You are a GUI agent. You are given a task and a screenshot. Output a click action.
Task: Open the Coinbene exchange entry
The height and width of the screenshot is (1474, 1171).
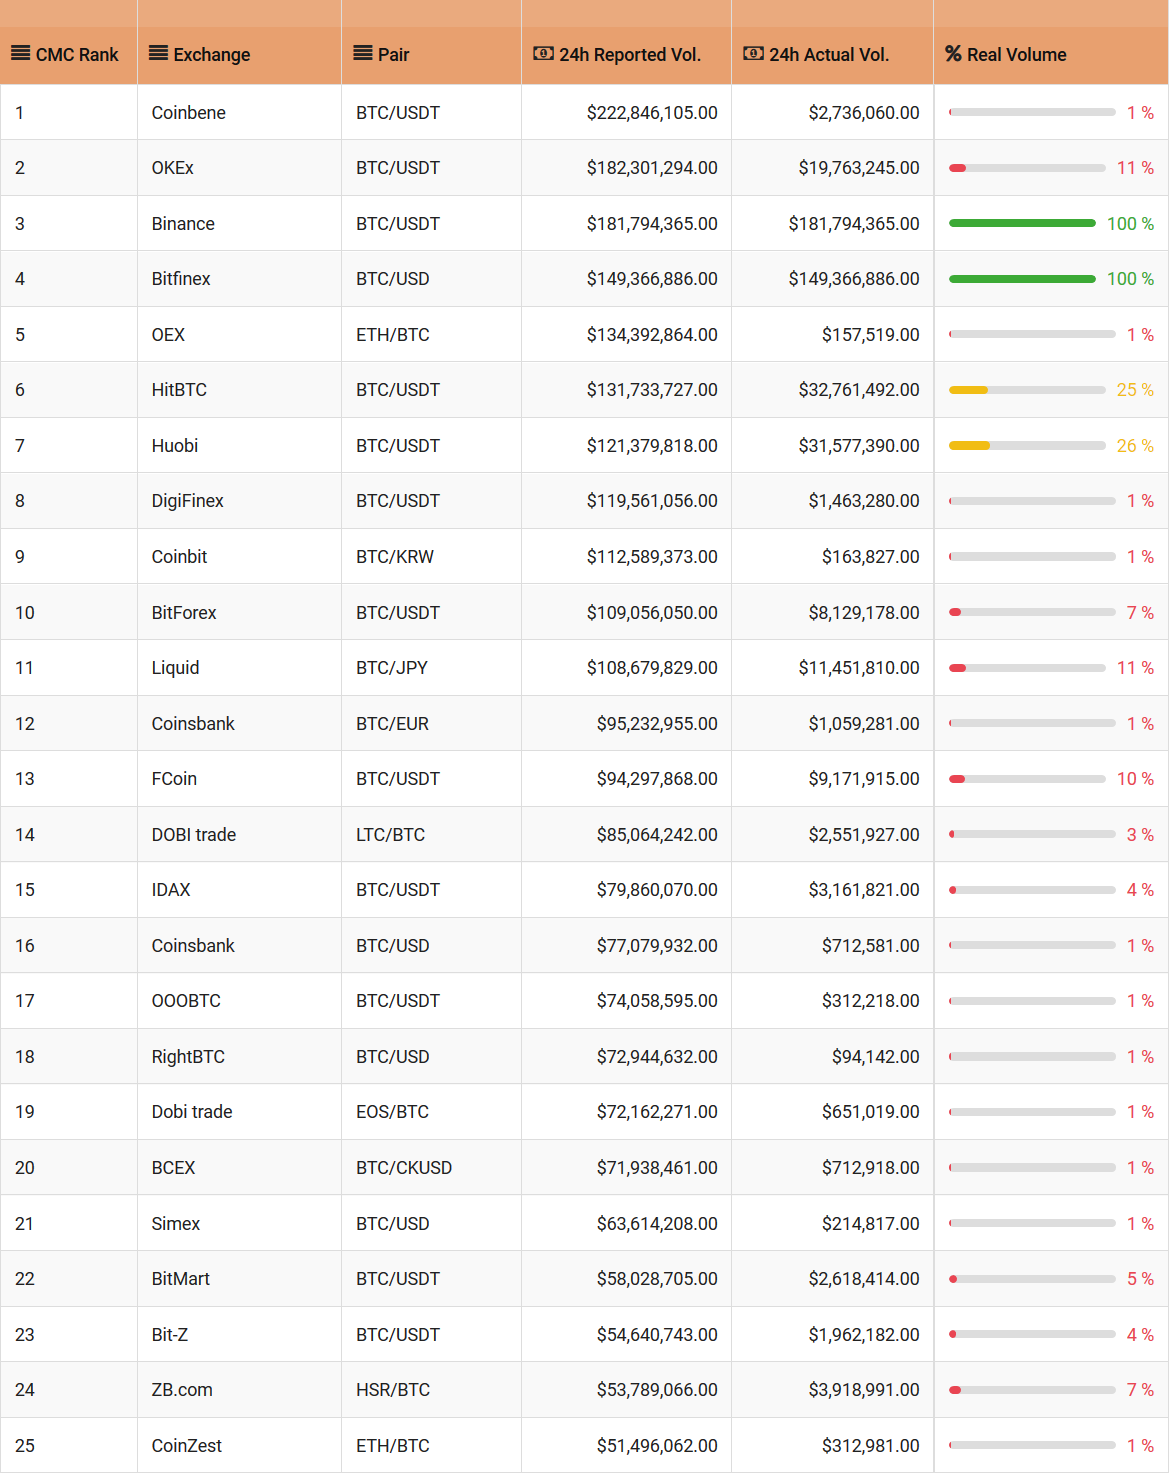[x=189, y=113]
